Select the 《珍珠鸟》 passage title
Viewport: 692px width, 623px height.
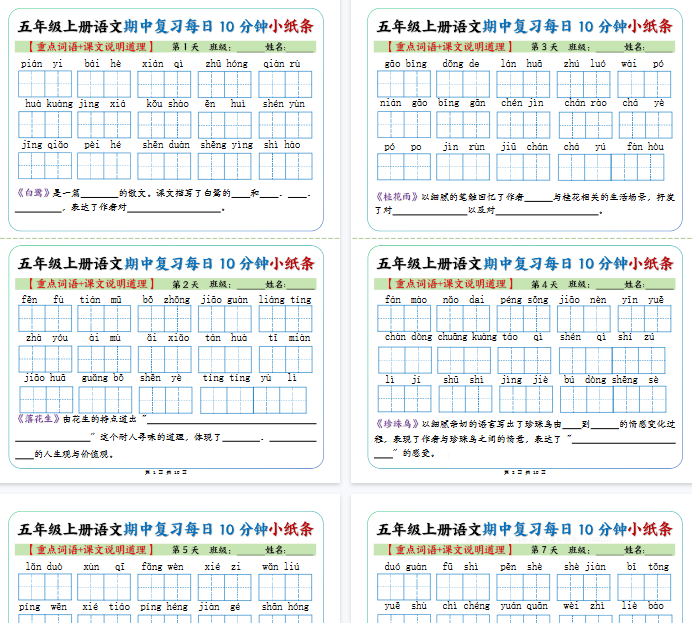click(396, 424)
